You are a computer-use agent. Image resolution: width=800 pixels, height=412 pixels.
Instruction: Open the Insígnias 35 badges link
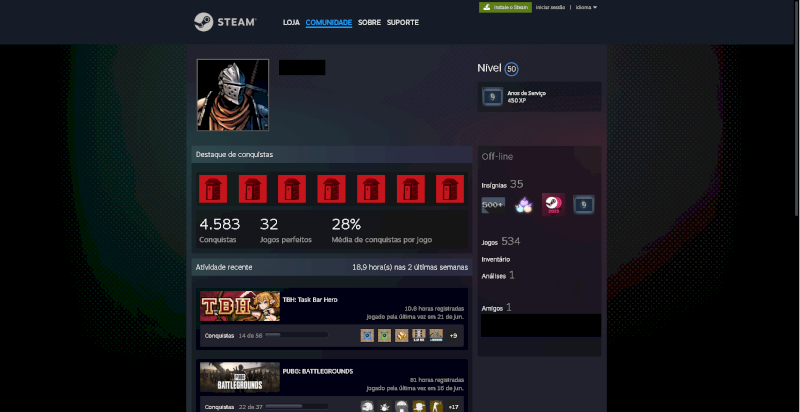click(x=503, y=185)
